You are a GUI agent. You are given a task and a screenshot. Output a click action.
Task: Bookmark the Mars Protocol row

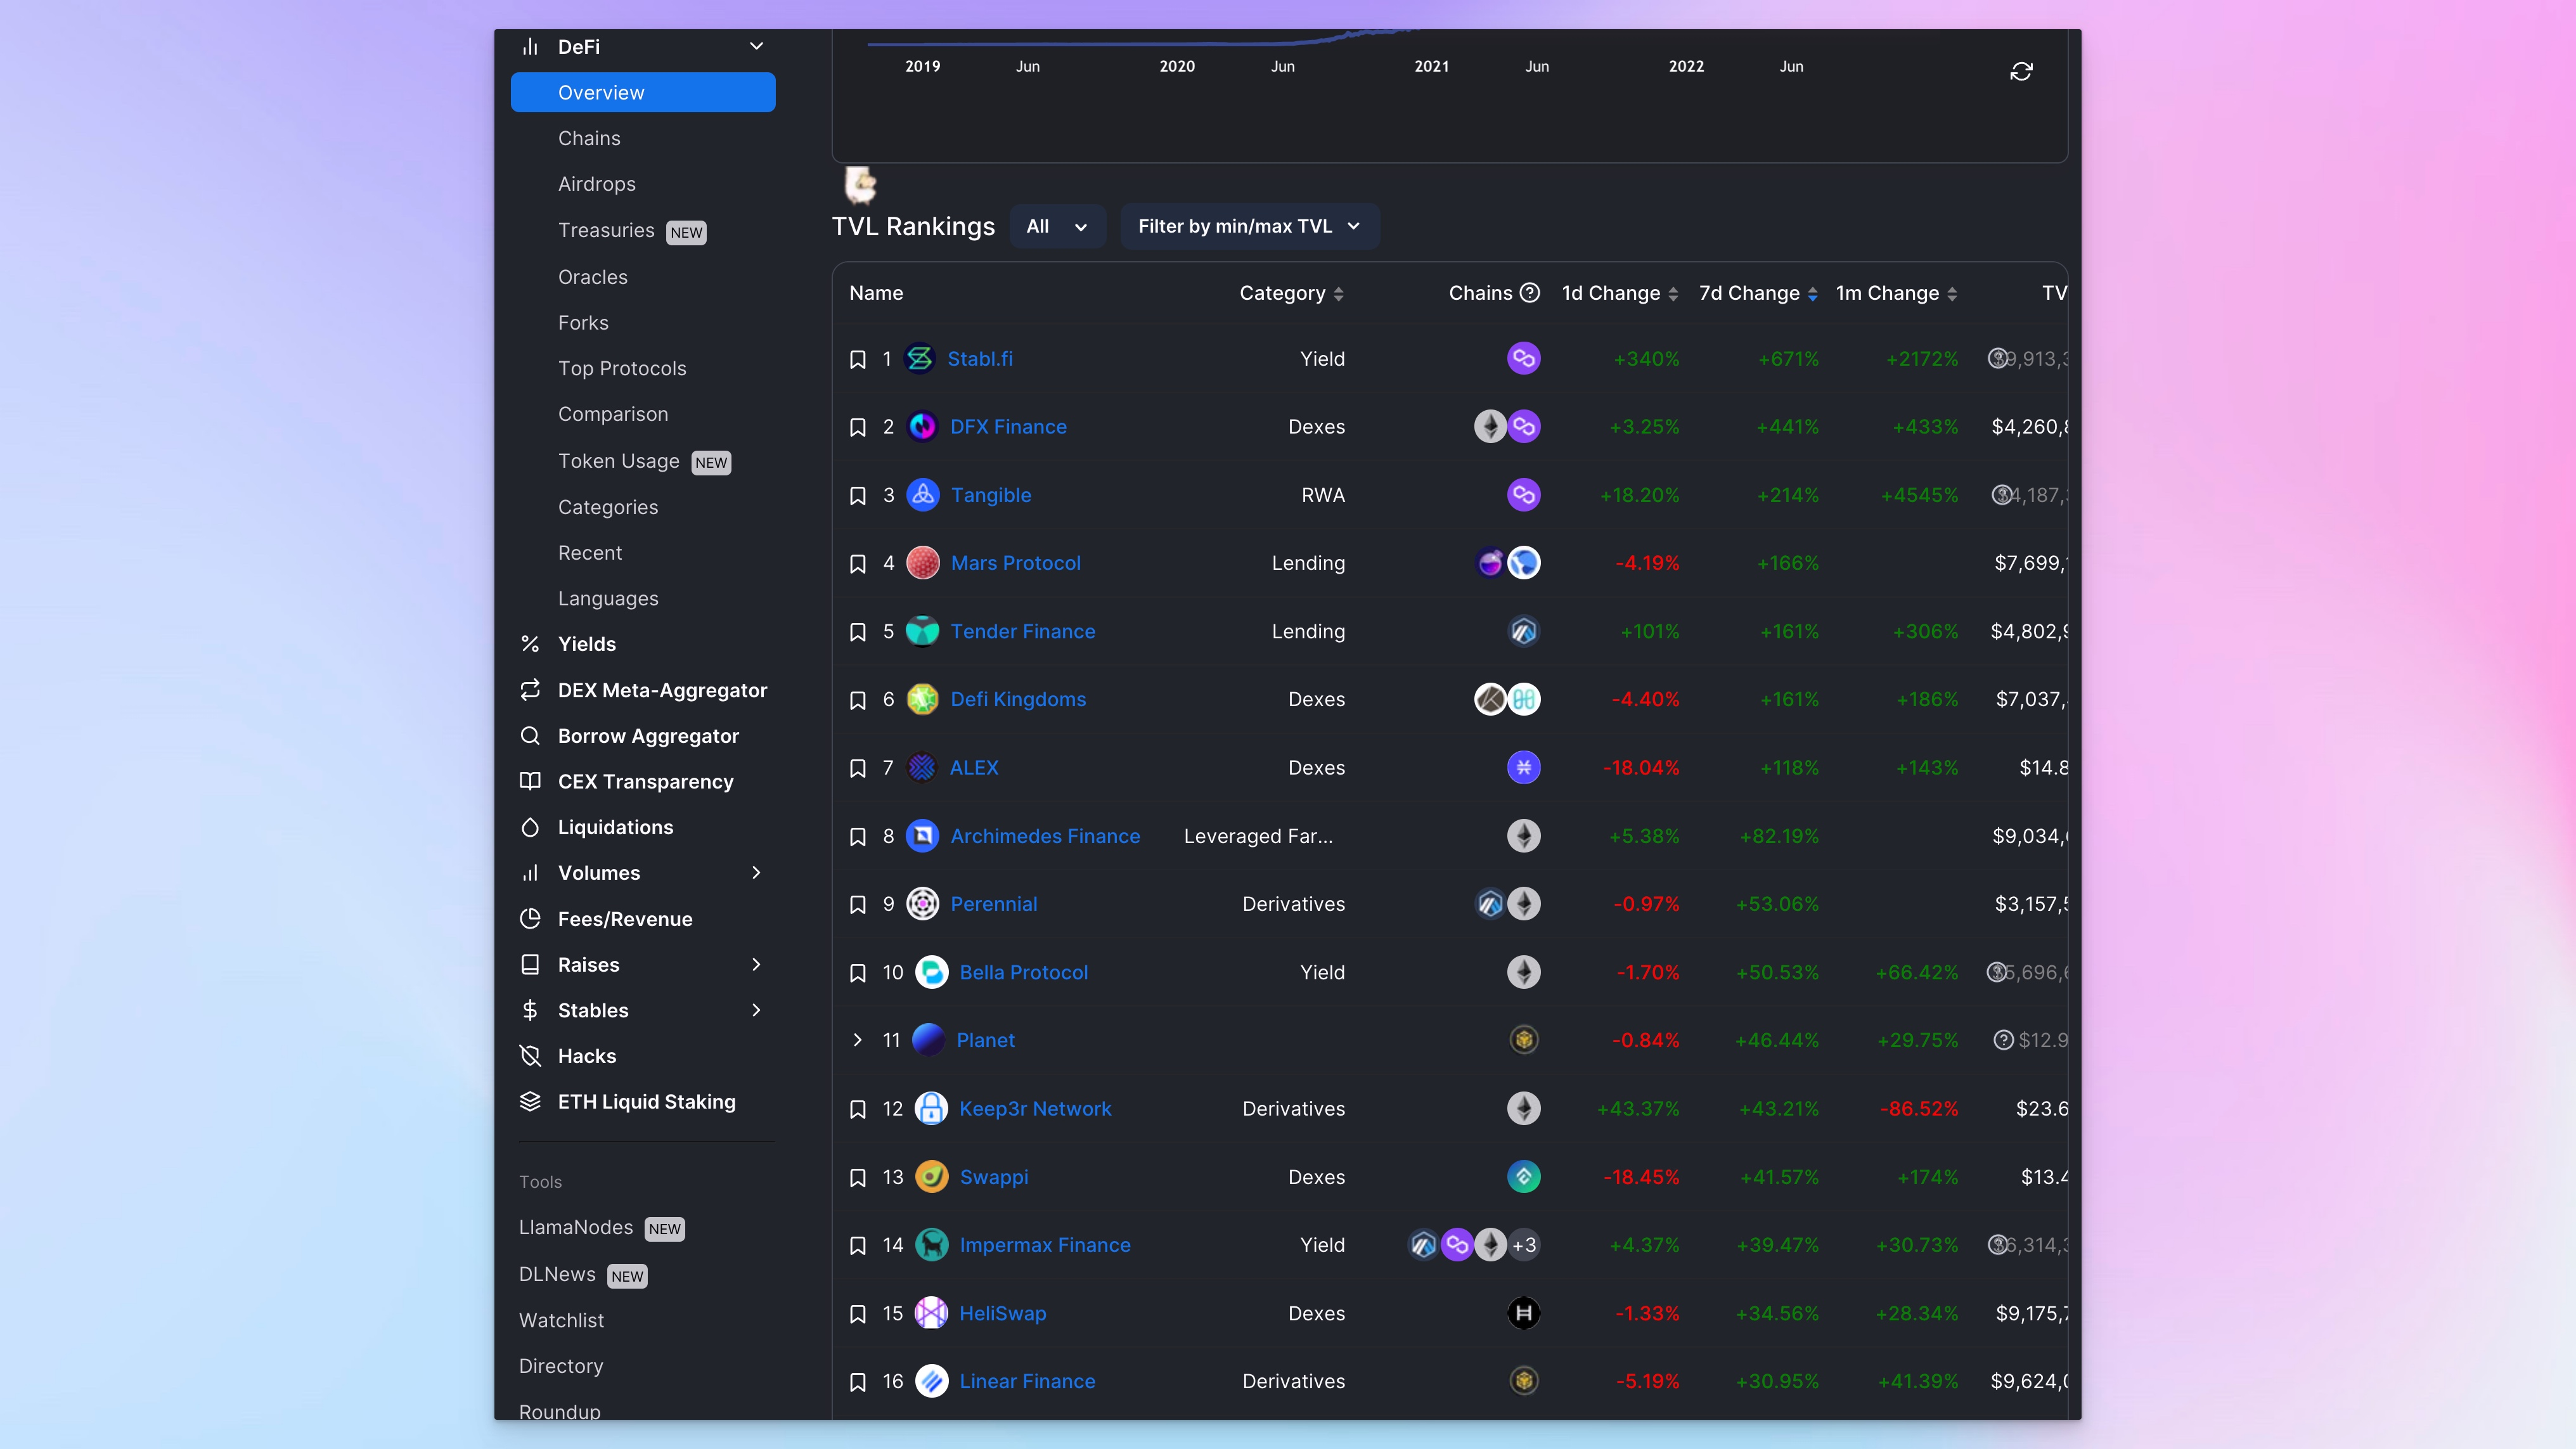[857, 563]
